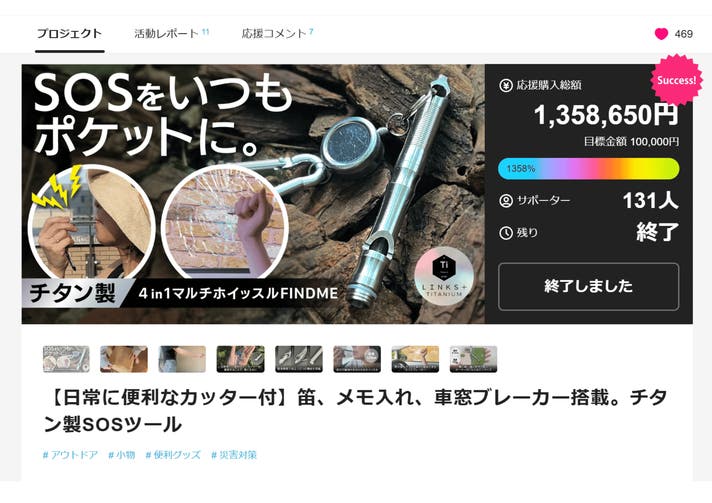Click the 1358% rainbow progress bar
This screenshot has width=712, height=503.
pos(588,169)
